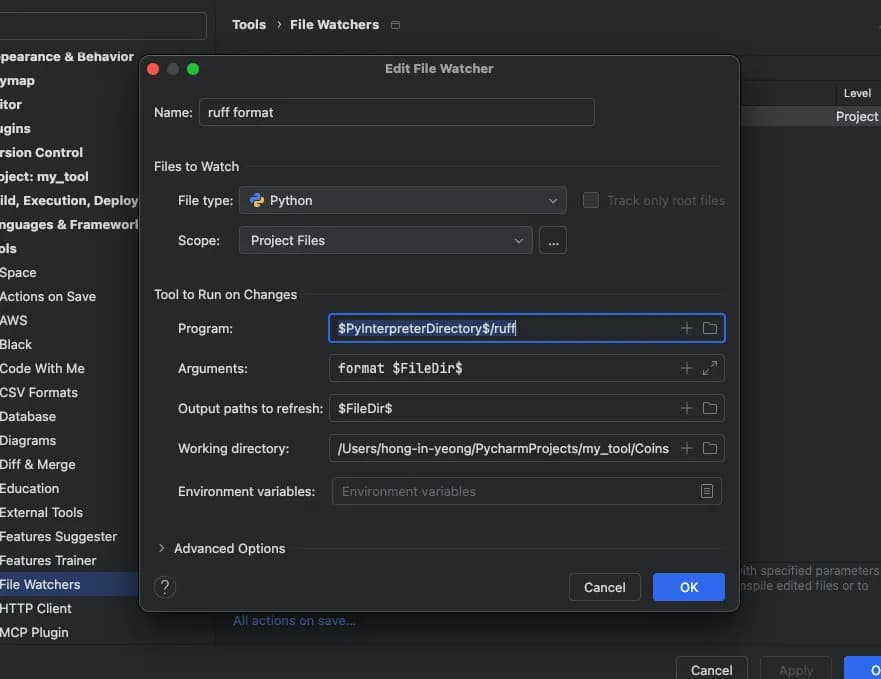Open the File type Python dropdown

coord(402,200)
